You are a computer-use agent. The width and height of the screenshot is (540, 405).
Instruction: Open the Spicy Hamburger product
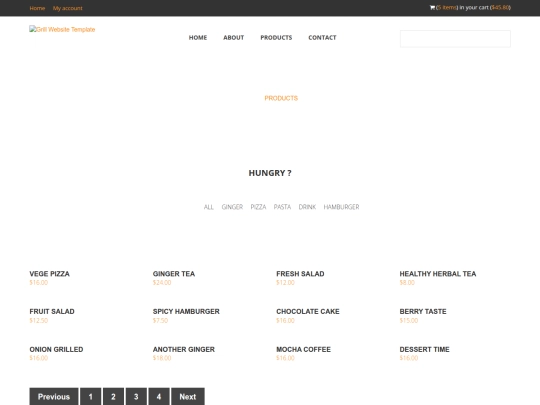point(186,311)
